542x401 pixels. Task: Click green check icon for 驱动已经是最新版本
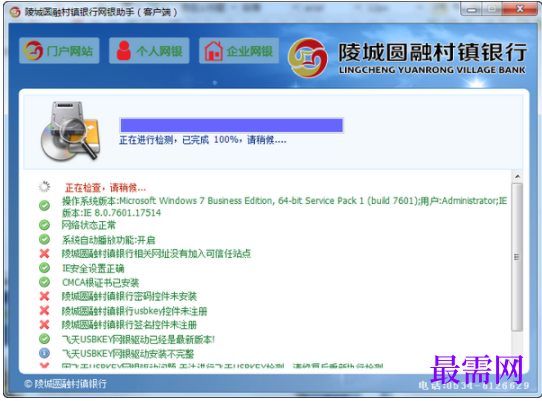[44, 339]
